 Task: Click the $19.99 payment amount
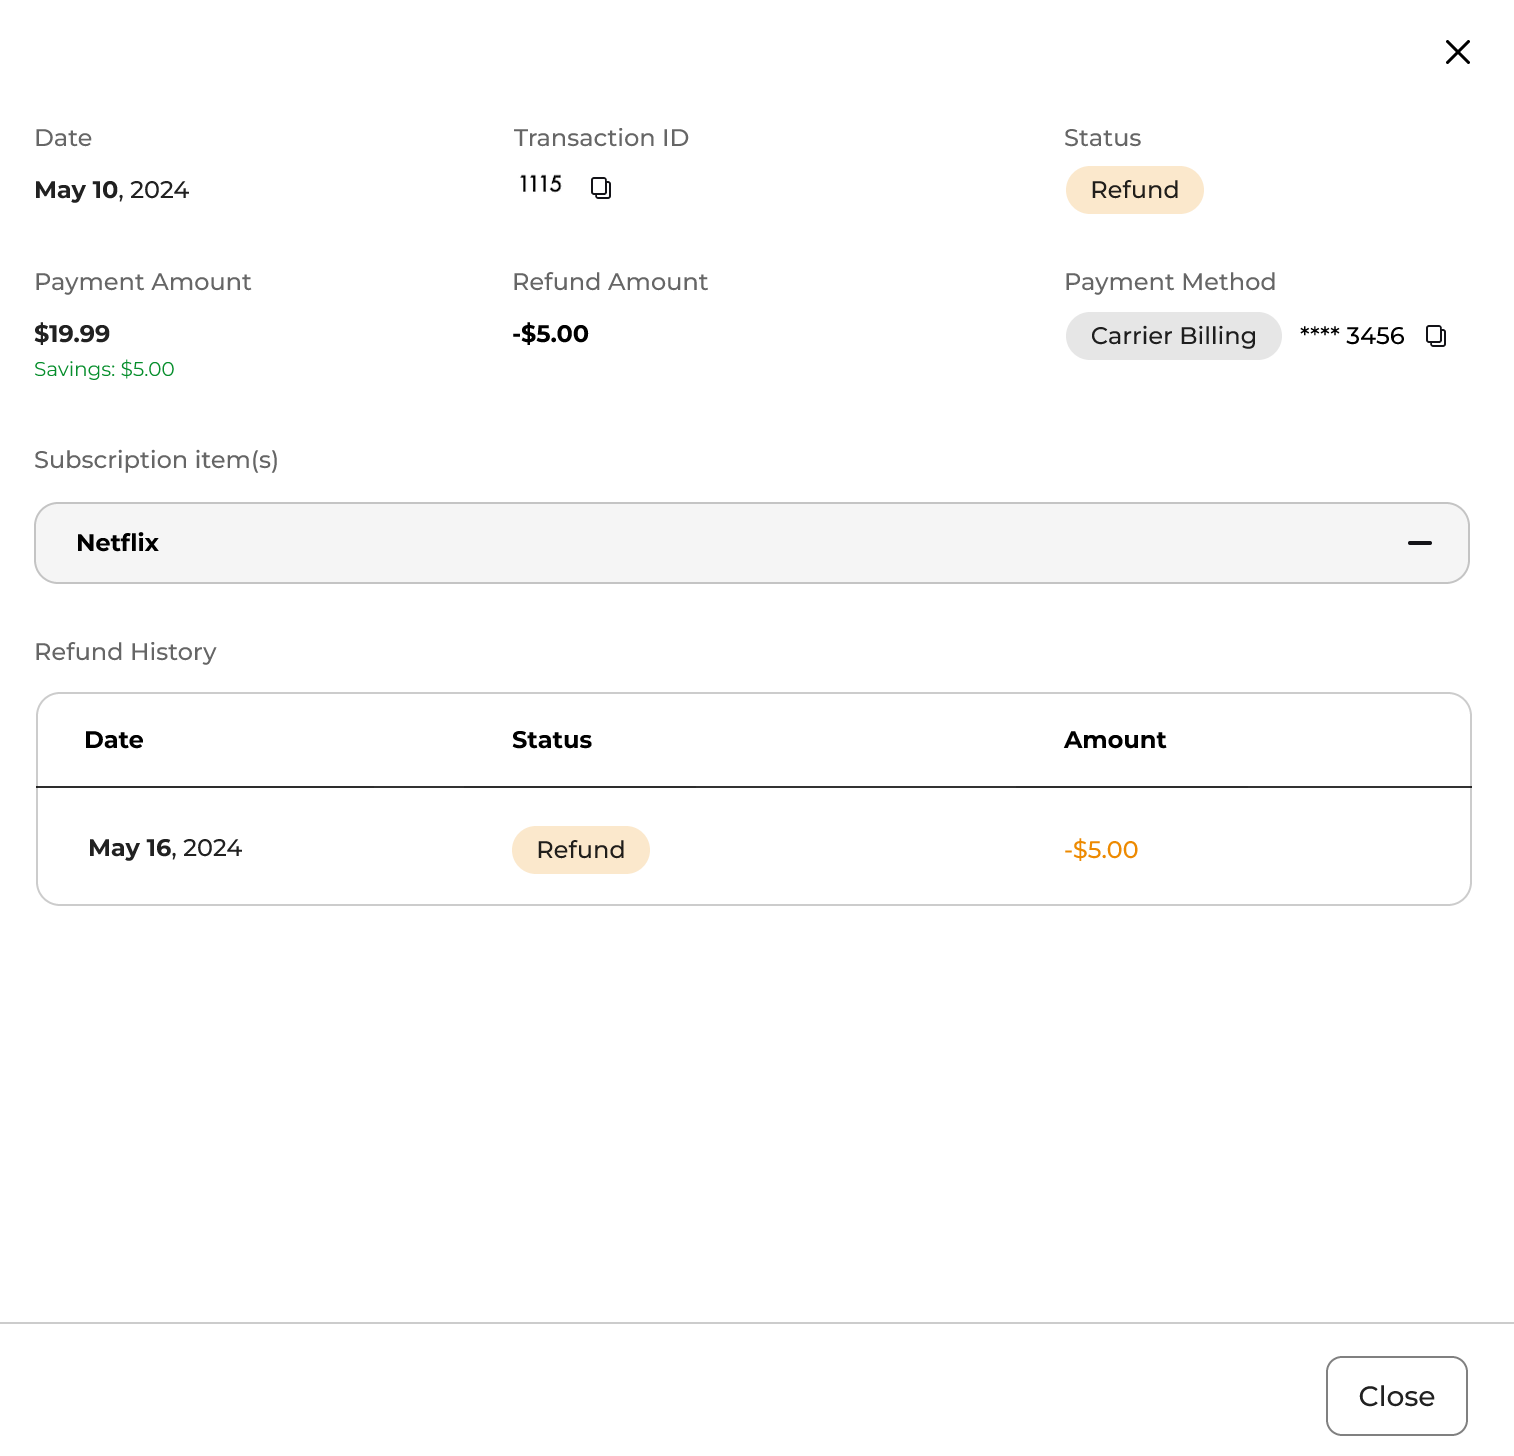click(72, 334)
